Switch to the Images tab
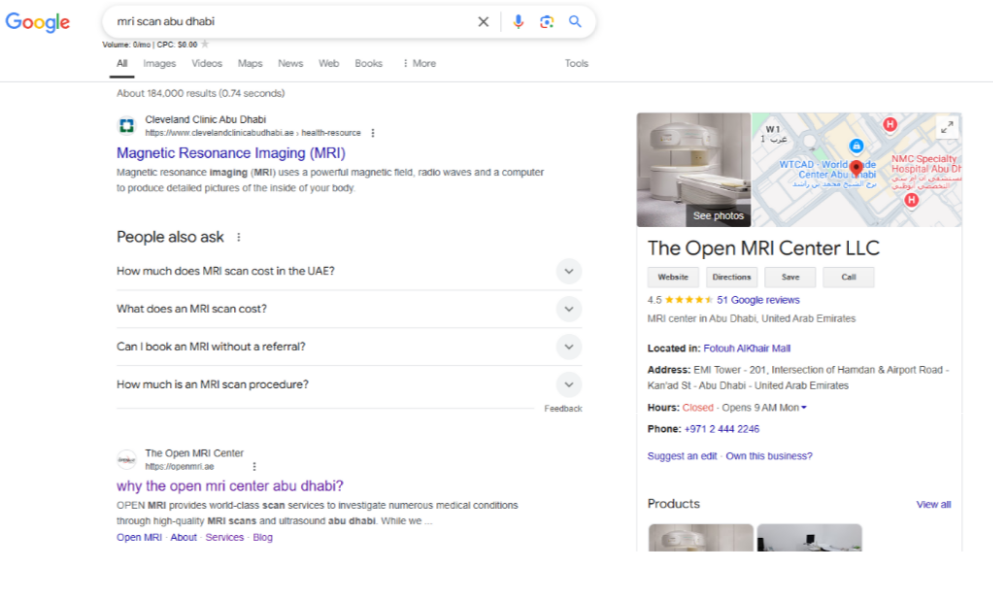The width and height of the screenshot is (993, 601). 160,63
